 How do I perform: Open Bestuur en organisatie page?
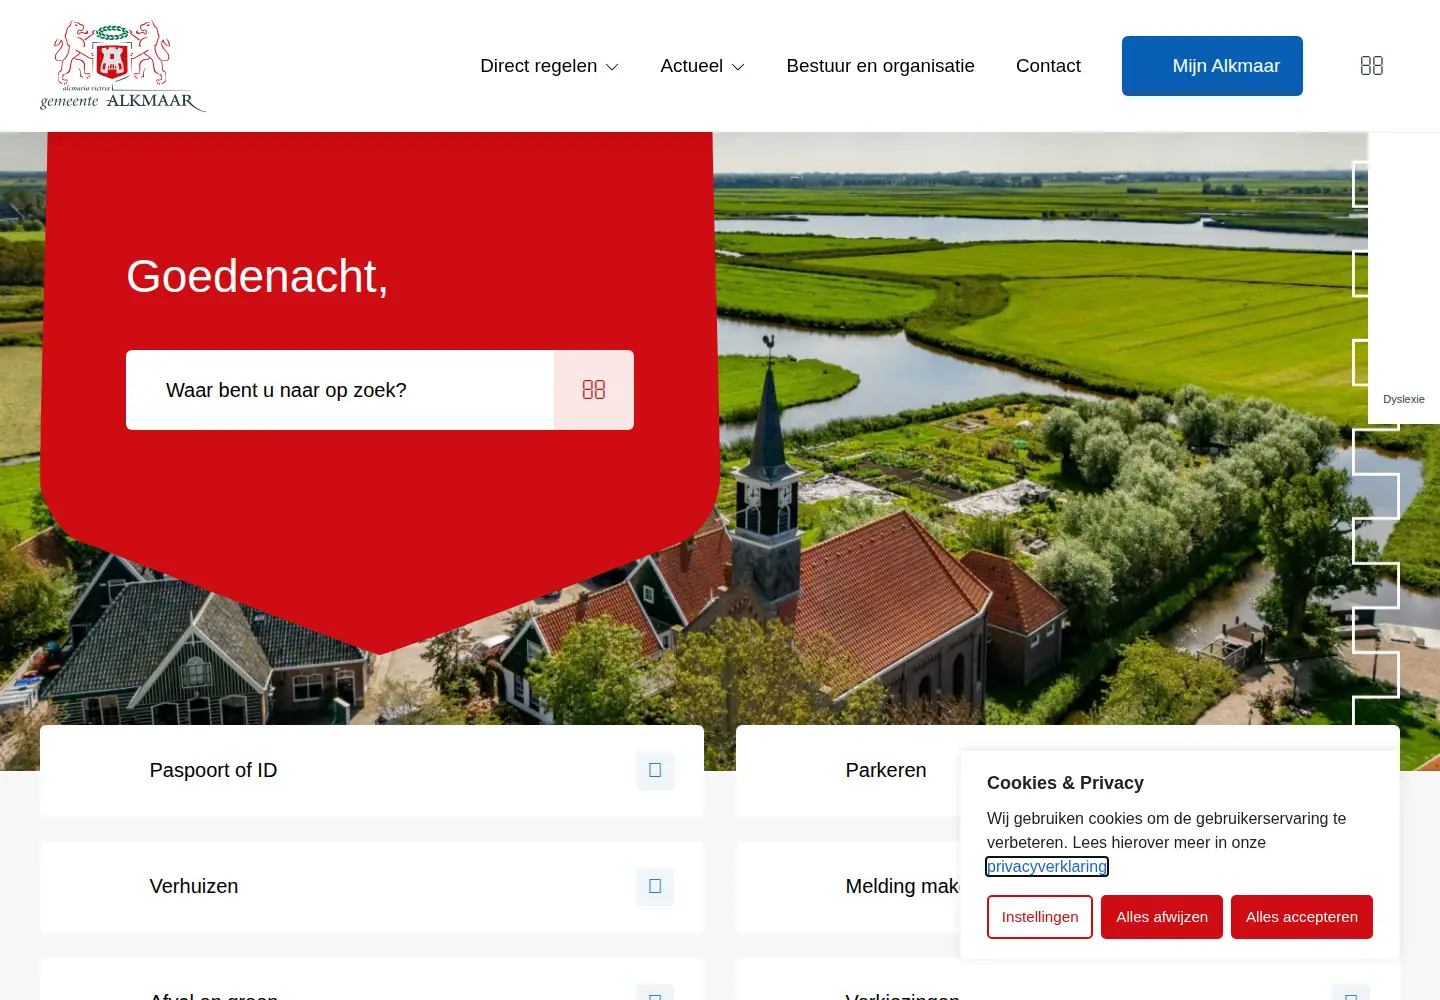pyautogui.click(x=880, y=66)
